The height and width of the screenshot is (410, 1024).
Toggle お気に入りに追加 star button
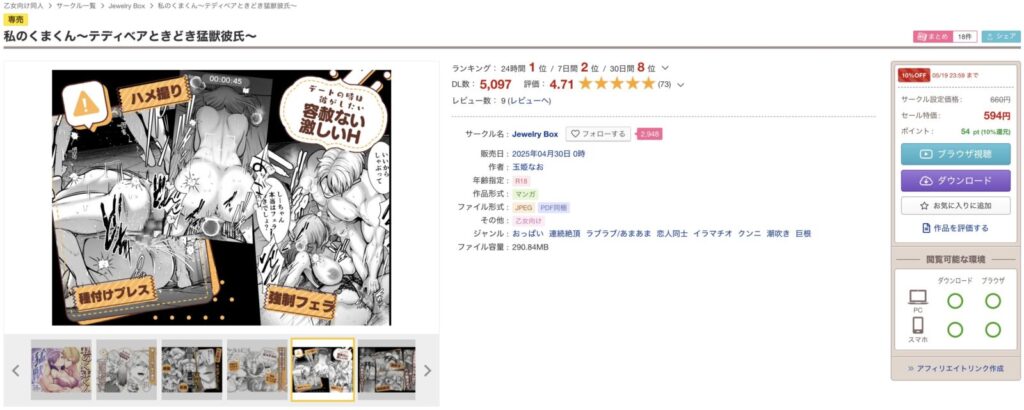click(955, 206)
